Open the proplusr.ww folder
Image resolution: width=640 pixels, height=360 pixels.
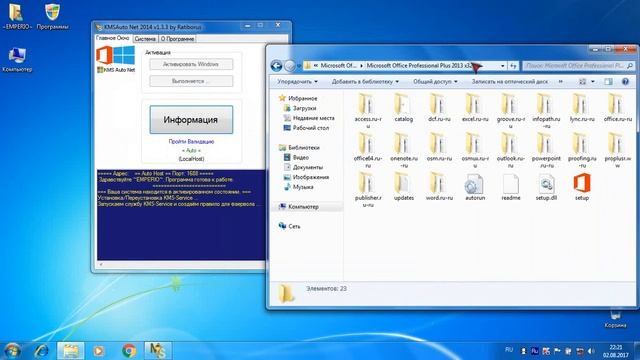coord(617,149)
